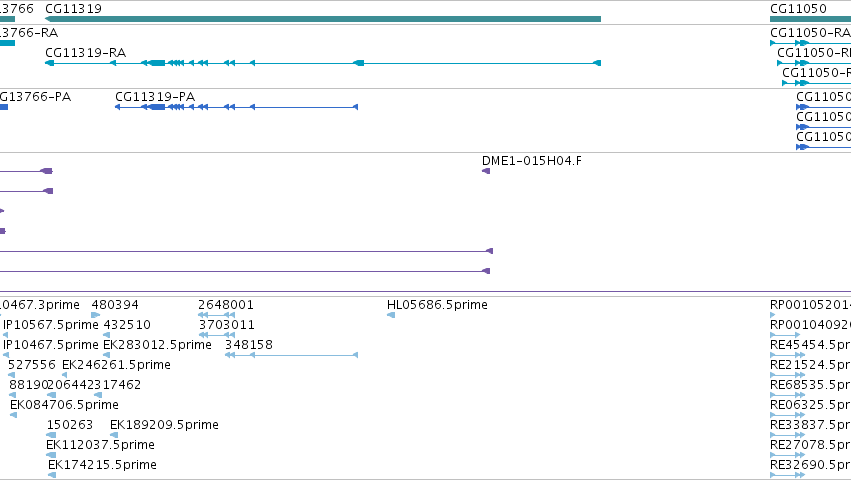Select the 480394 feature label
851x480 pixels.
pos(115,305)
